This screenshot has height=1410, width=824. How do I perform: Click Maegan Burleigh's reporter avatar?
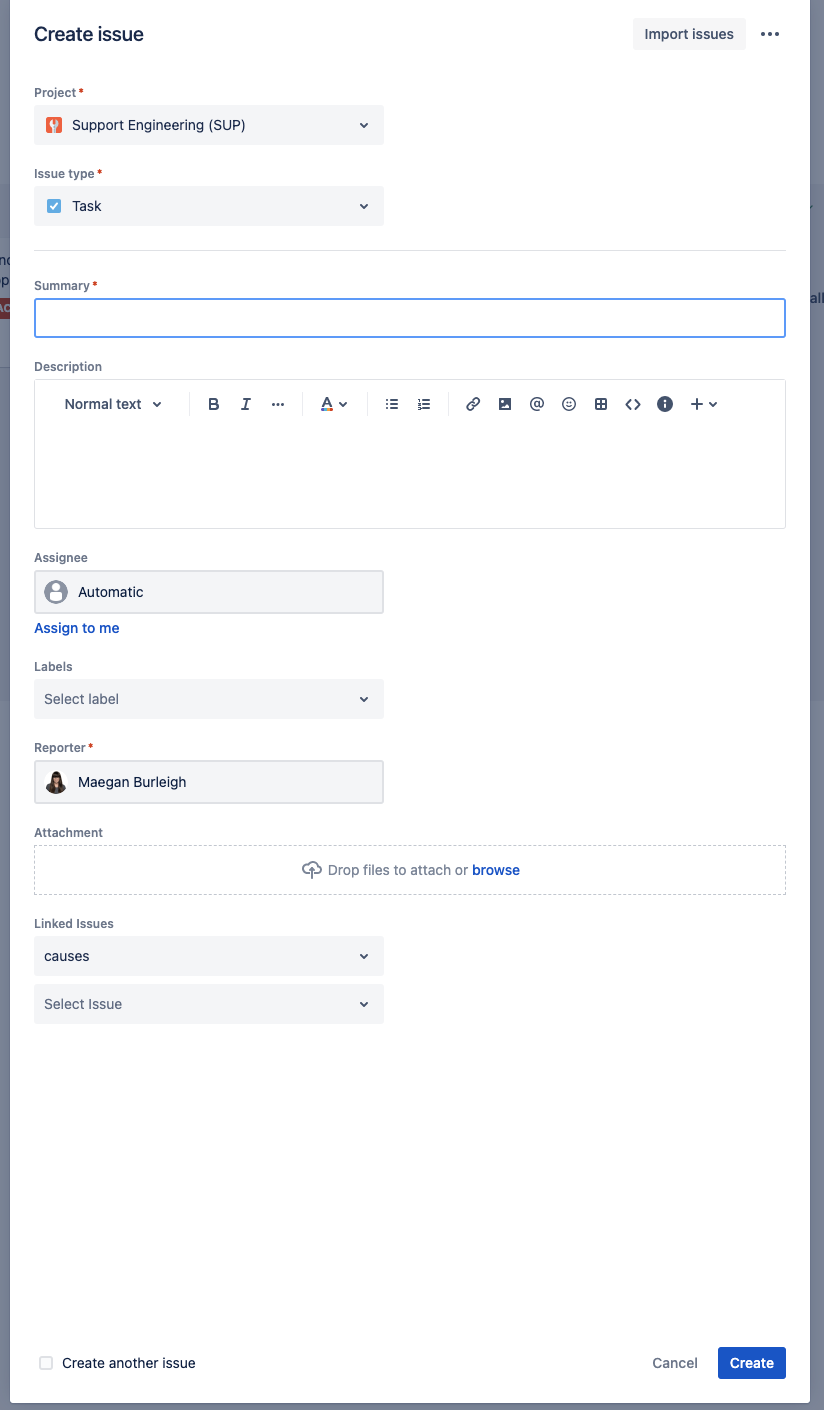click(57, 782)
